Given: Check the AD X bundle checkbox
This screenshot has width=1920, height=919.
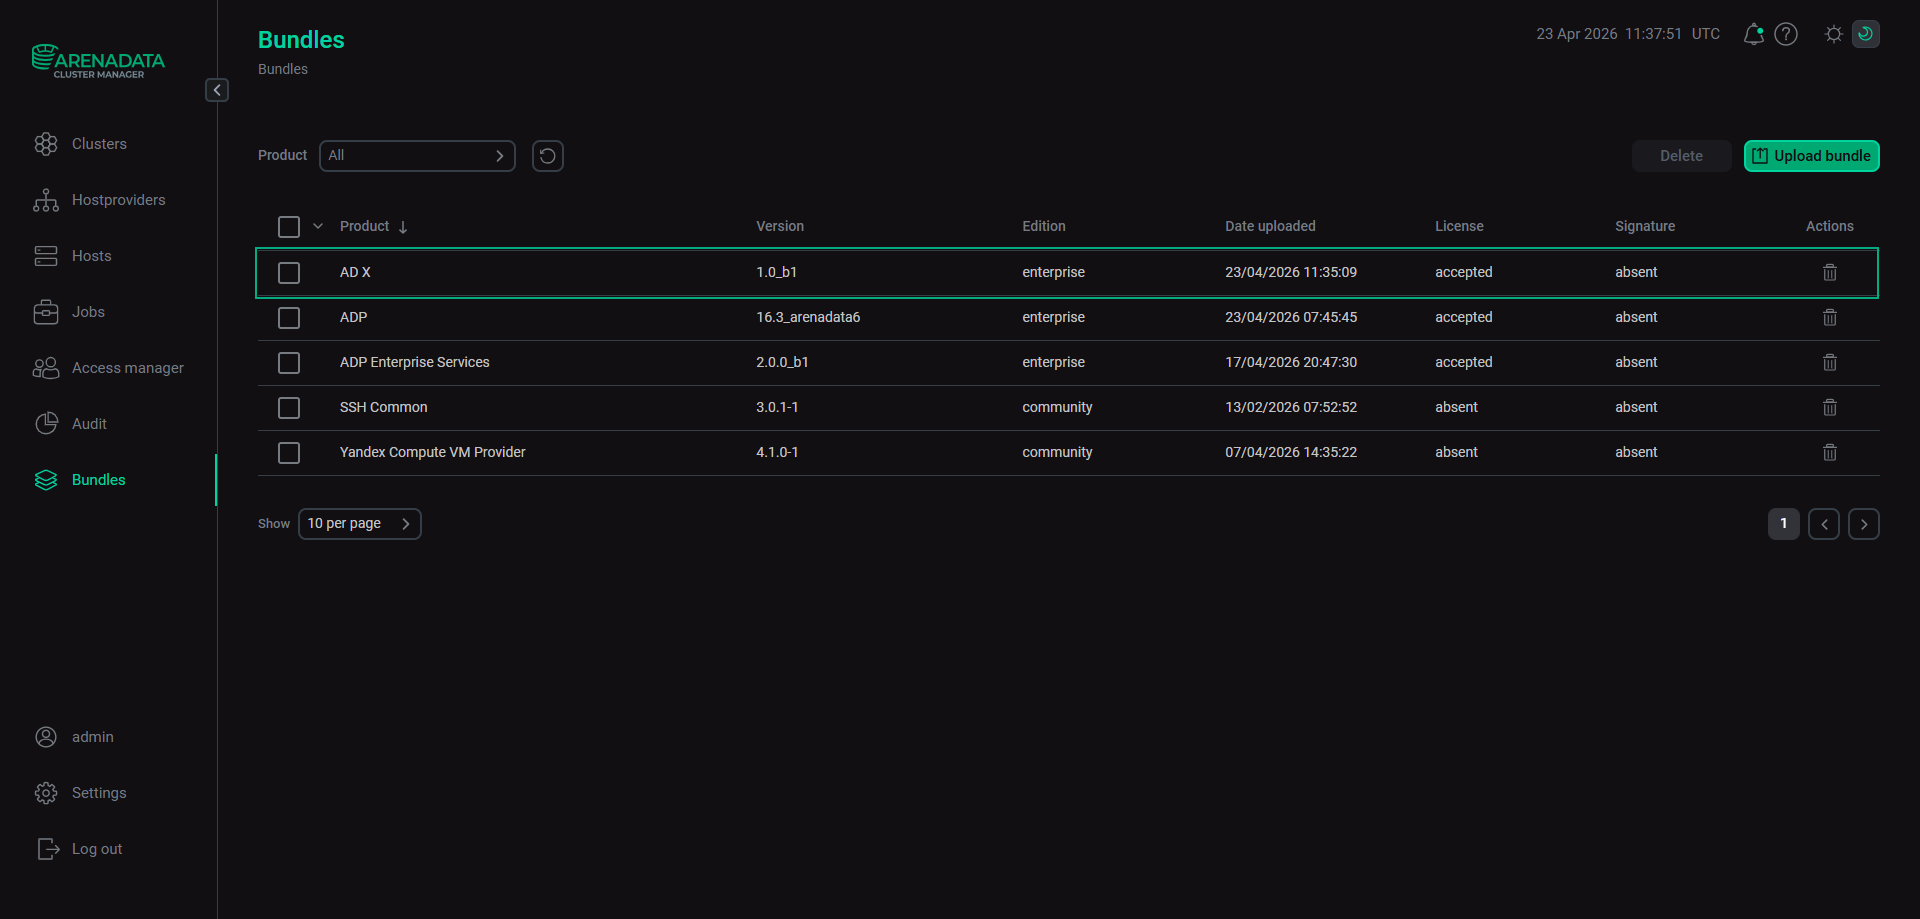Looking at the screenshot, I should (x=289, y=273).
